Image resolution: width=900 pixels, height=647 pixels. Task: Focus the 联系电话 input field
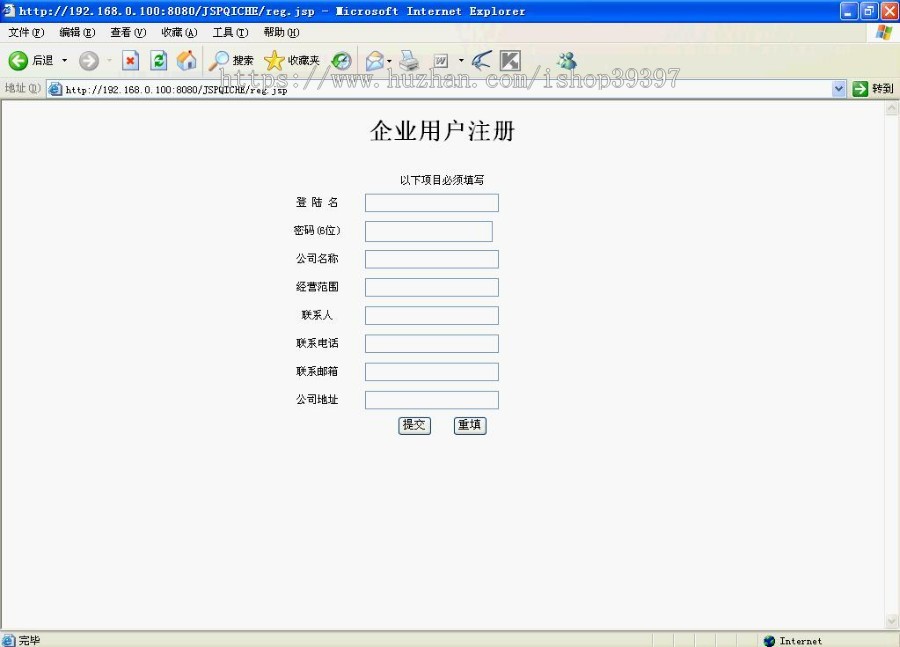click(432, 343)
